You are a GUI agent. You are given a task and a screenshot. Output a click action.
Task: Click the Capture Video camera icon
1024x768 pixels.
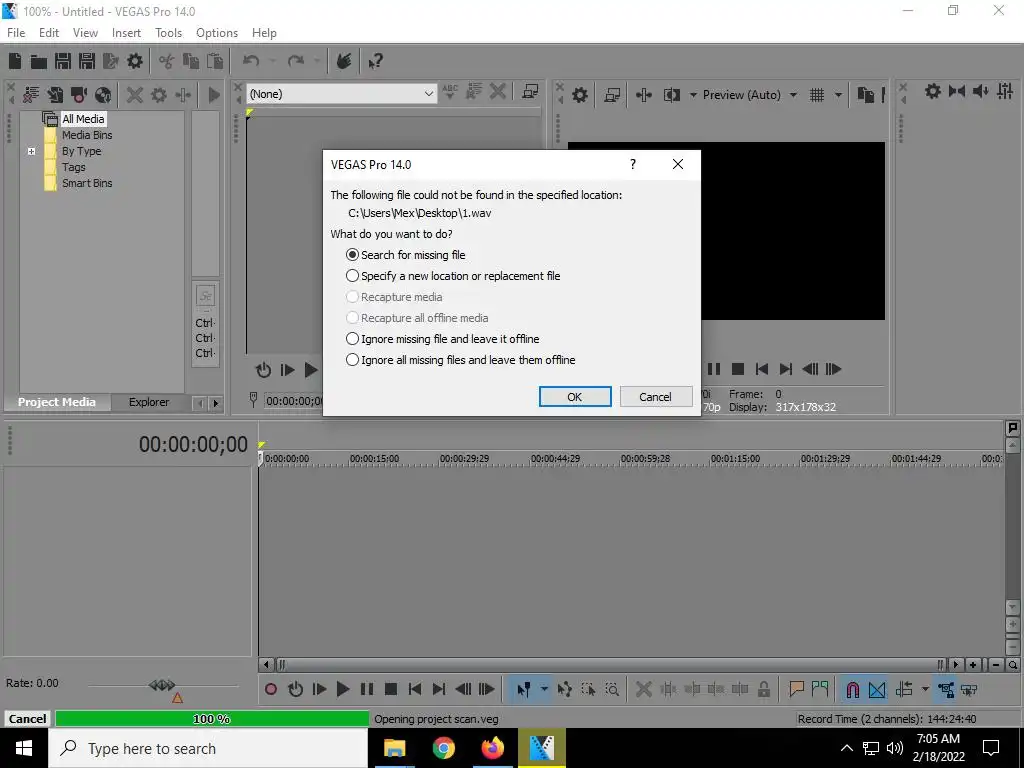[x=79, y=95]
